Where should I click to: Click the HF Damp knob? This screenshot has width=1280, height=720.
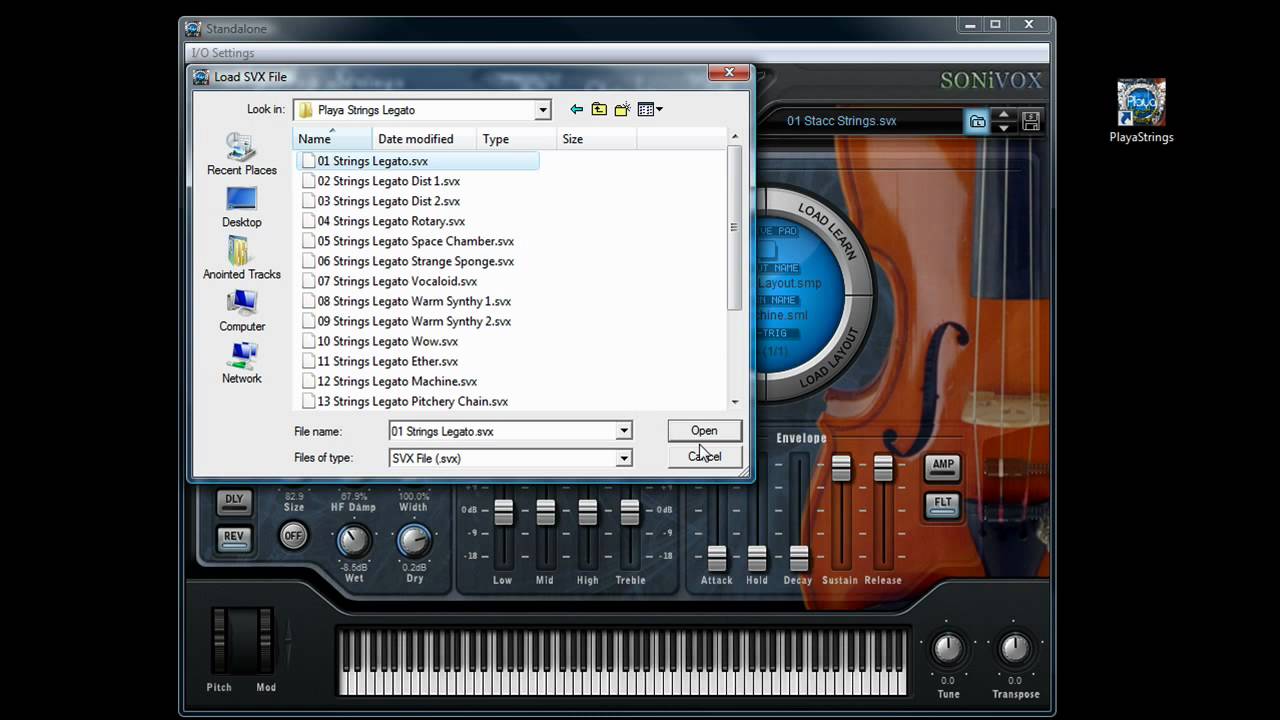coord(353,541)
